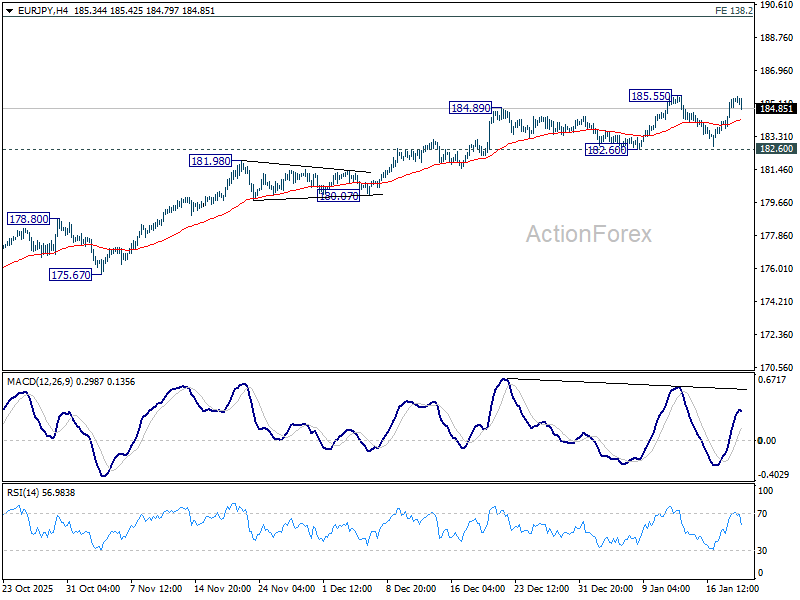Viewport: 800px width, 600px height.
Task: Click the 16 Dec 04:00 time axis label
Action: pos(478,589)
